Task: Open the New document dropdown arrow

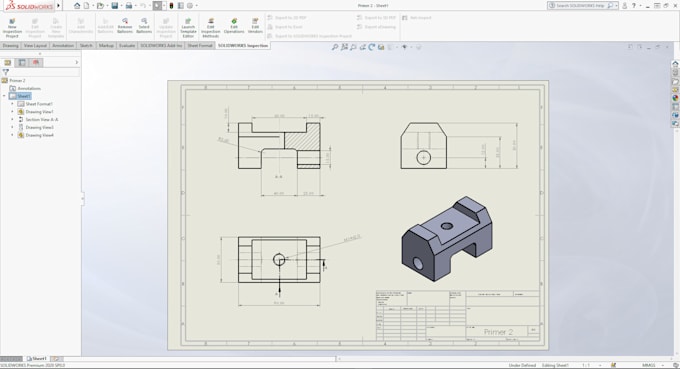Action: point(93,6)
